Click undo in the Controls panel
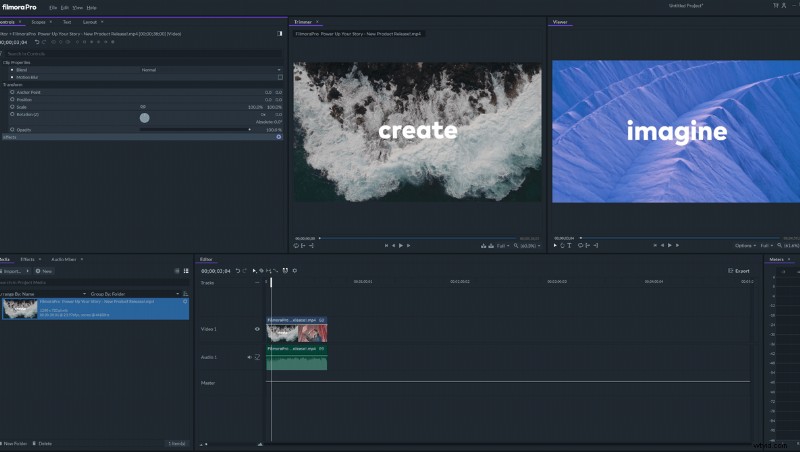Viewport: 800px width, 452px height. [37, 42]
